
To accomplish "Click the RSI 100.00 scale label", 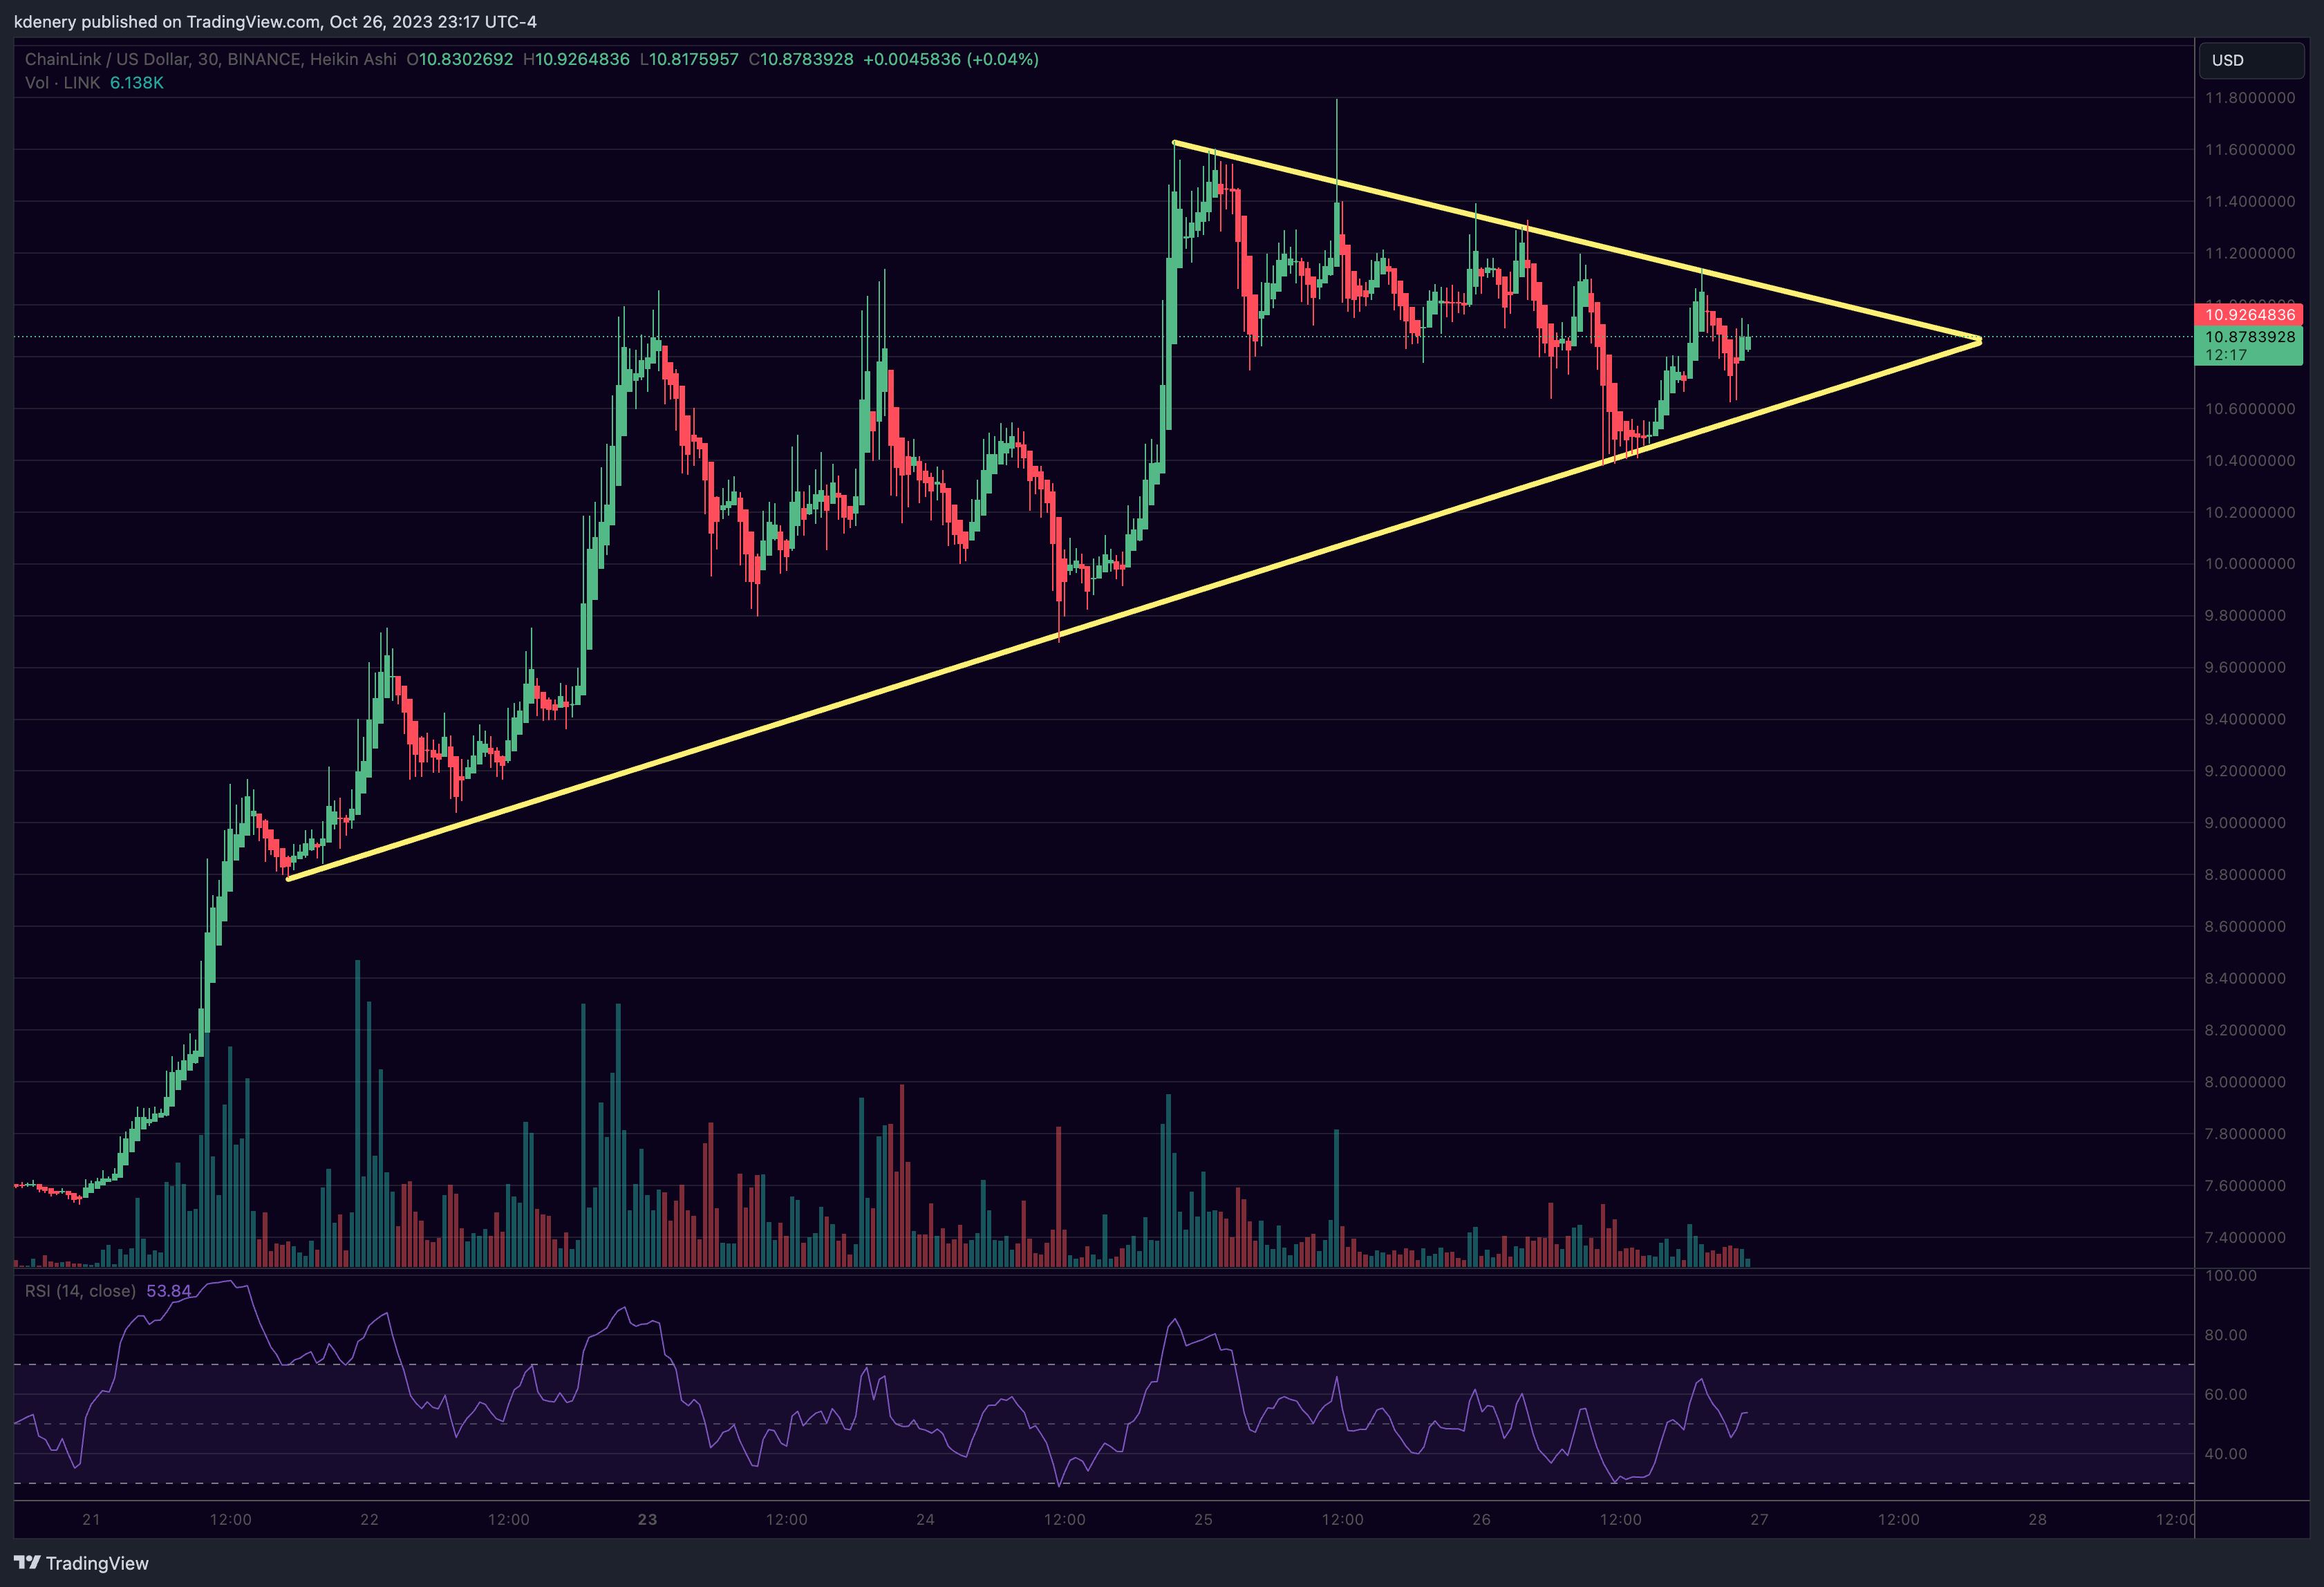I will point(2230,1276).
